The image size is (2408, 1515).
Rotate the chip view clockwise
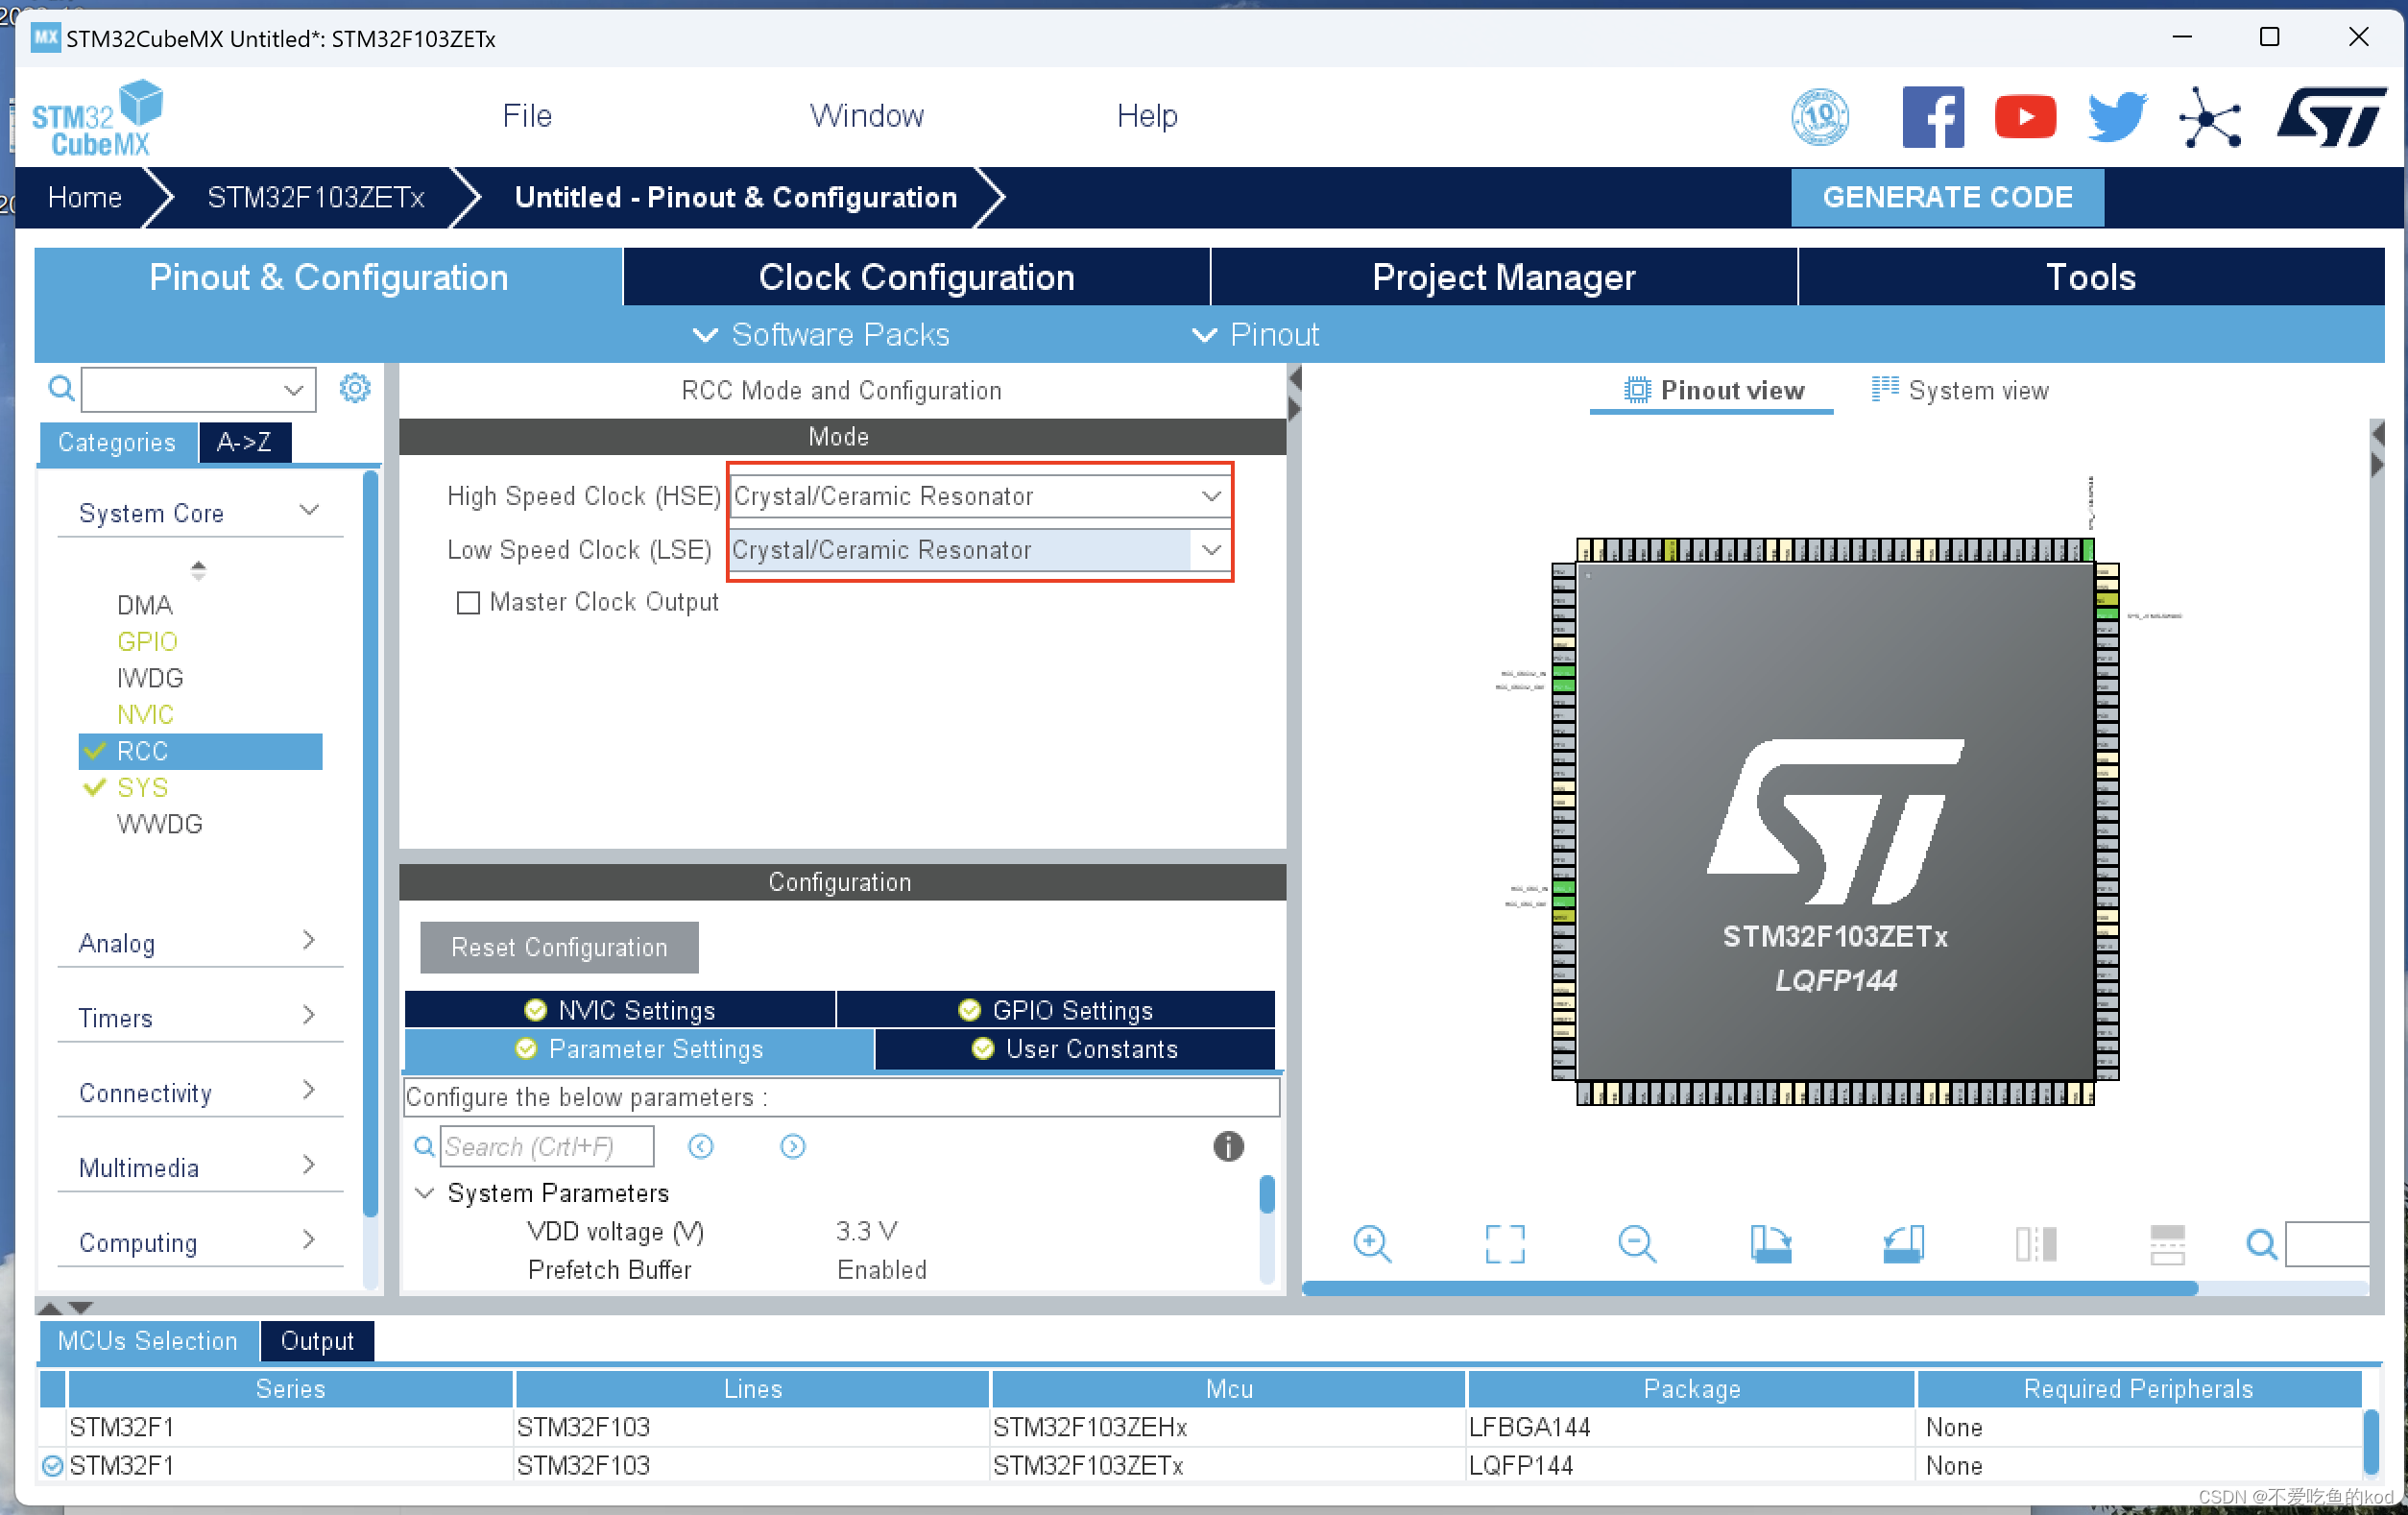[x=1770, y=1243]
